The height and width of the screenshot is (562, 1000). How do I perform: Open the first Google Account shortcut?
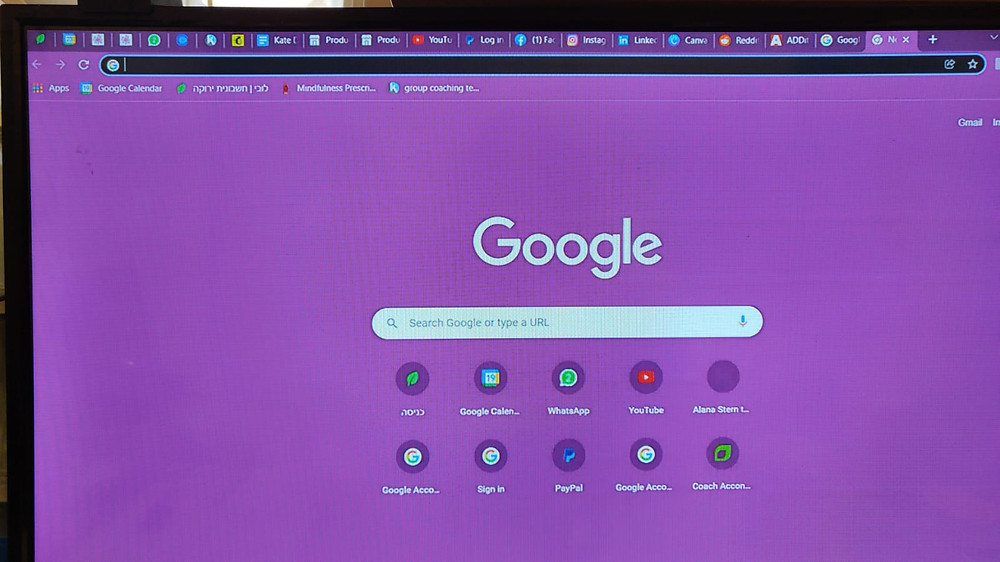pyautogui.click(x=412, y=467)
